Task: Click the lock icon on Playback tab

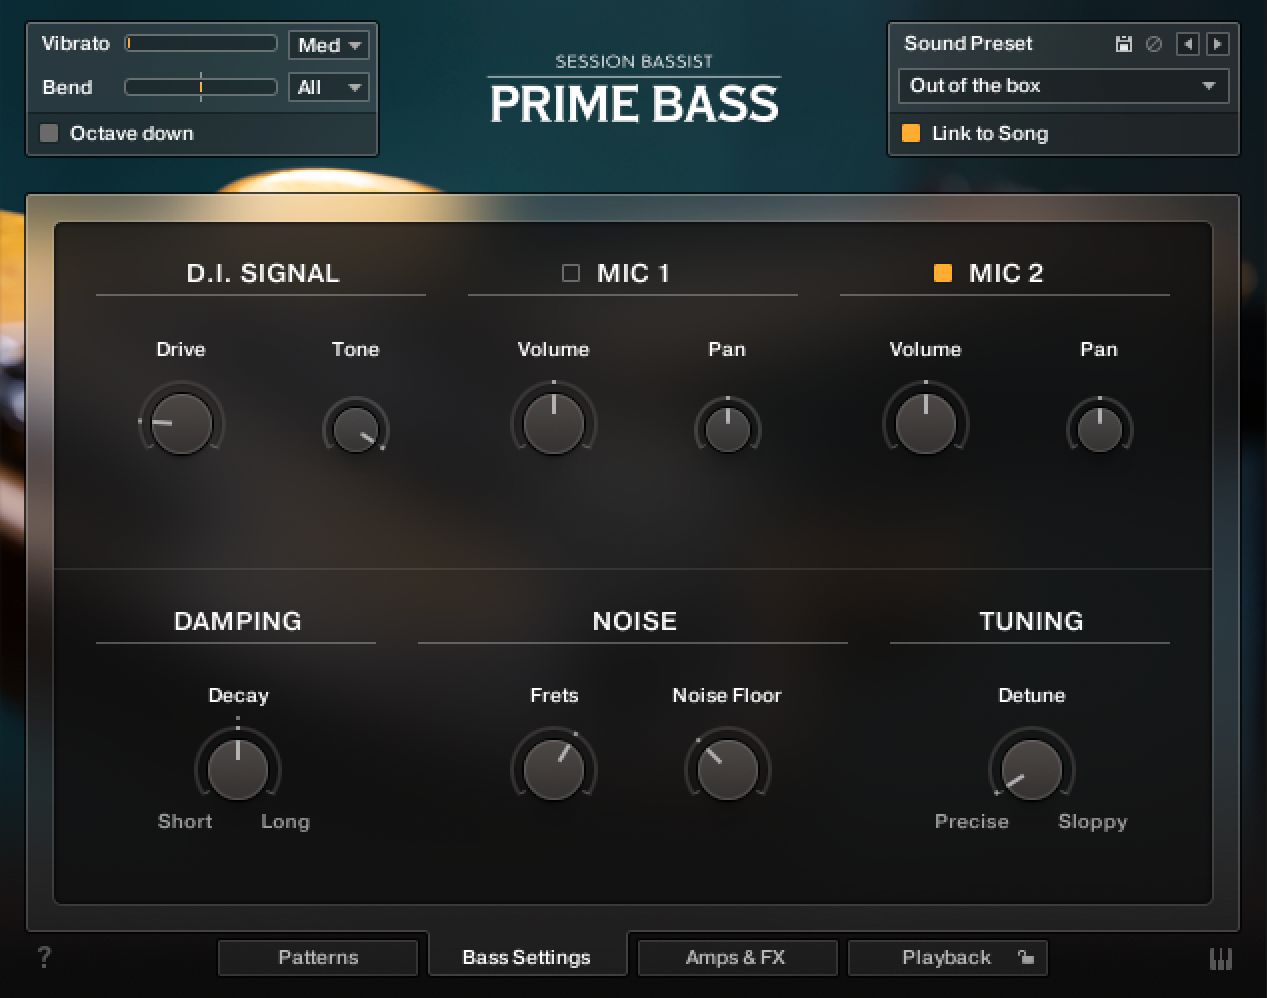Action: coord(1026,957)
